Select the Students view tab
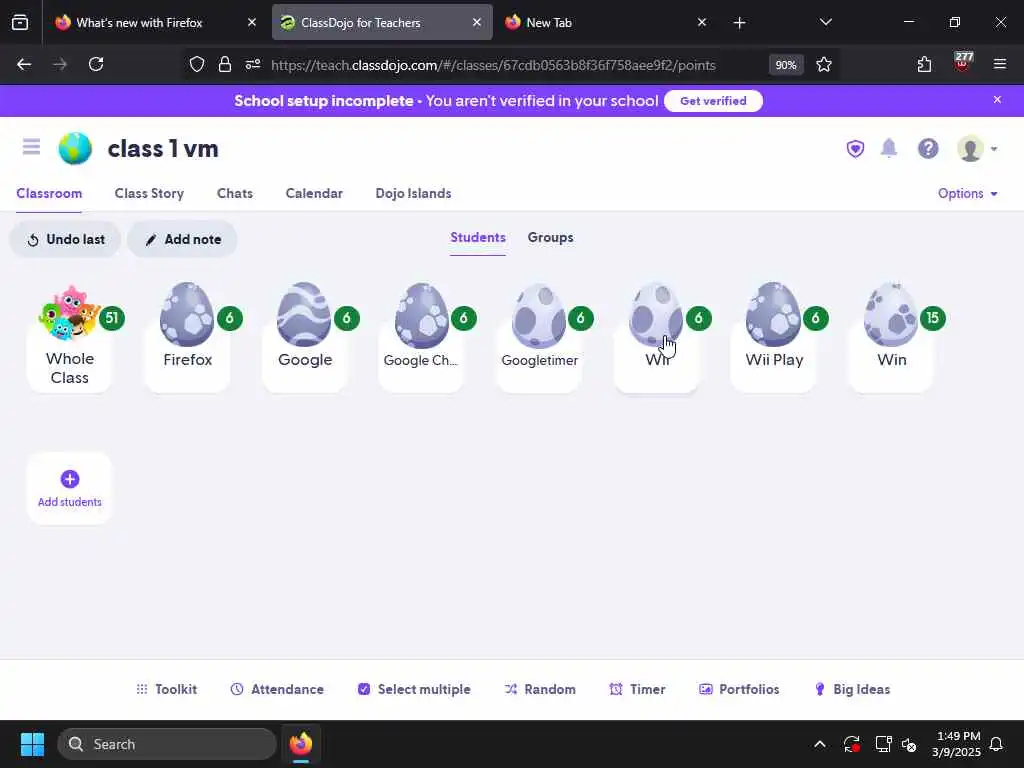Viewport: 1024px width, 768px height. click(x=477, y=238)
